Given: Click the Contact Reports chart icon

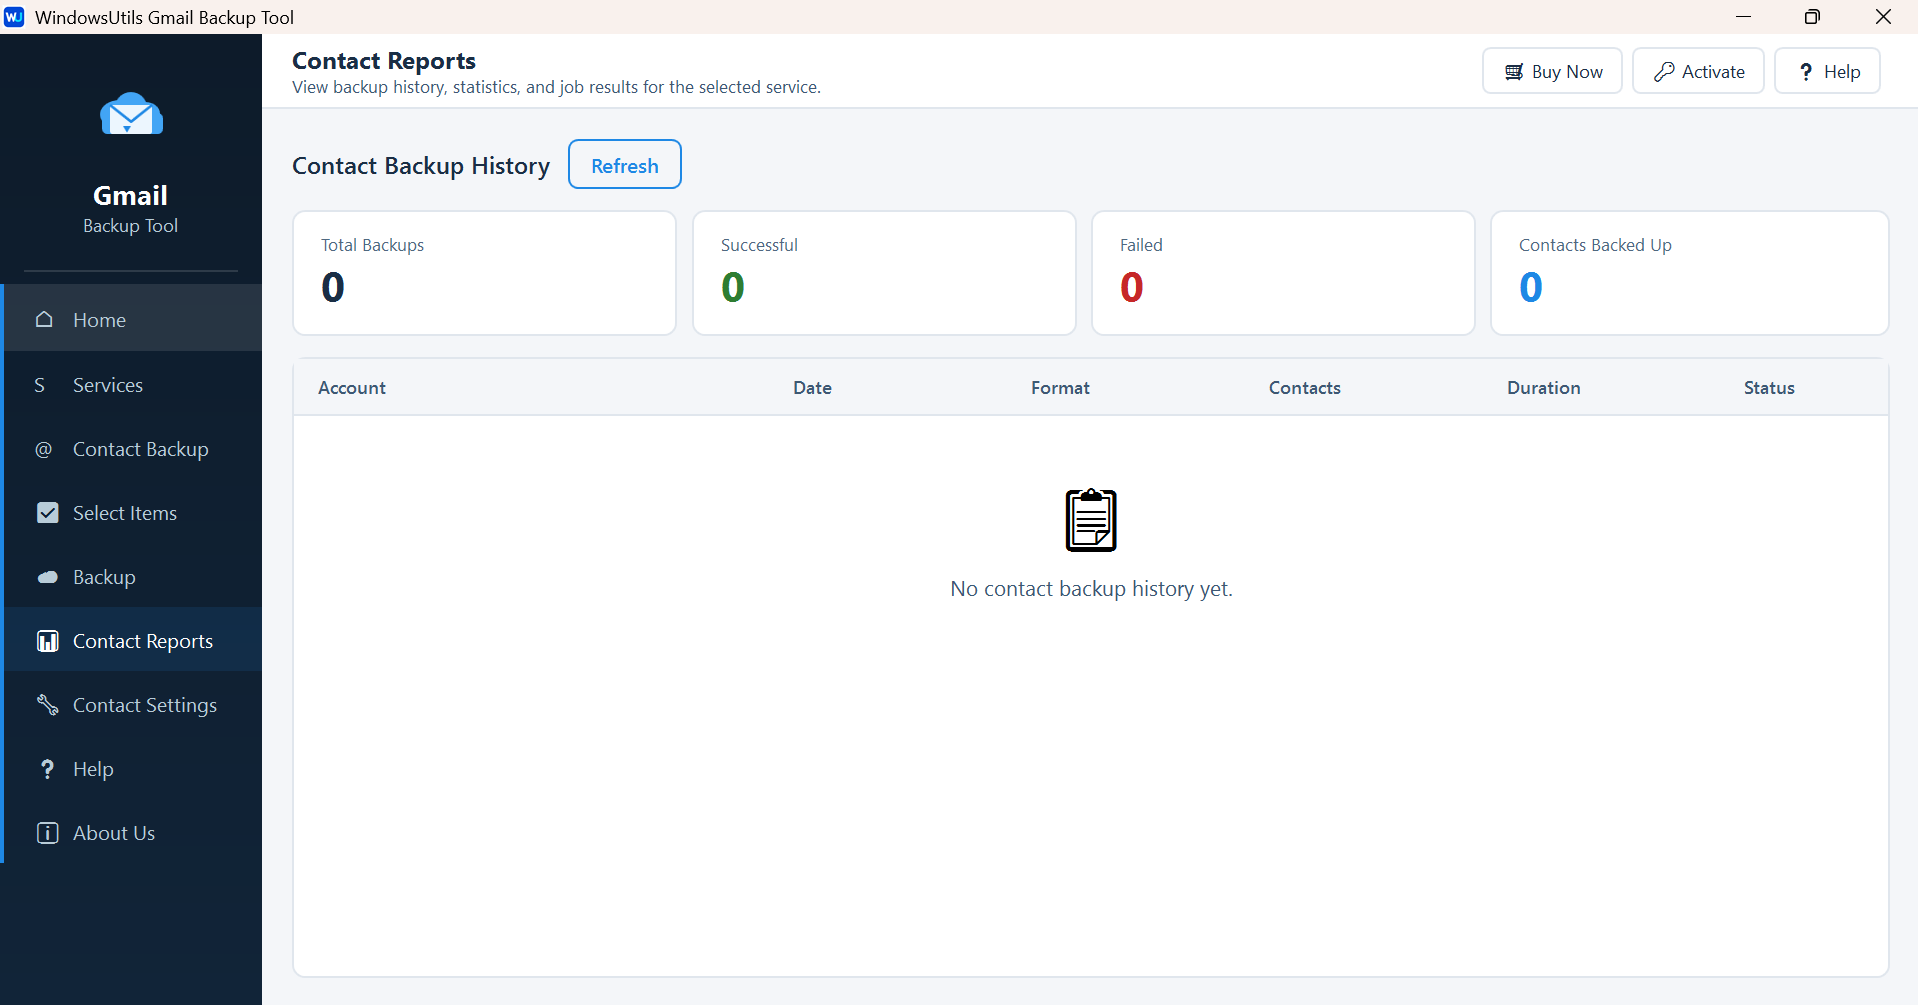Looking at the screenshot, I should tap(47, 641).
